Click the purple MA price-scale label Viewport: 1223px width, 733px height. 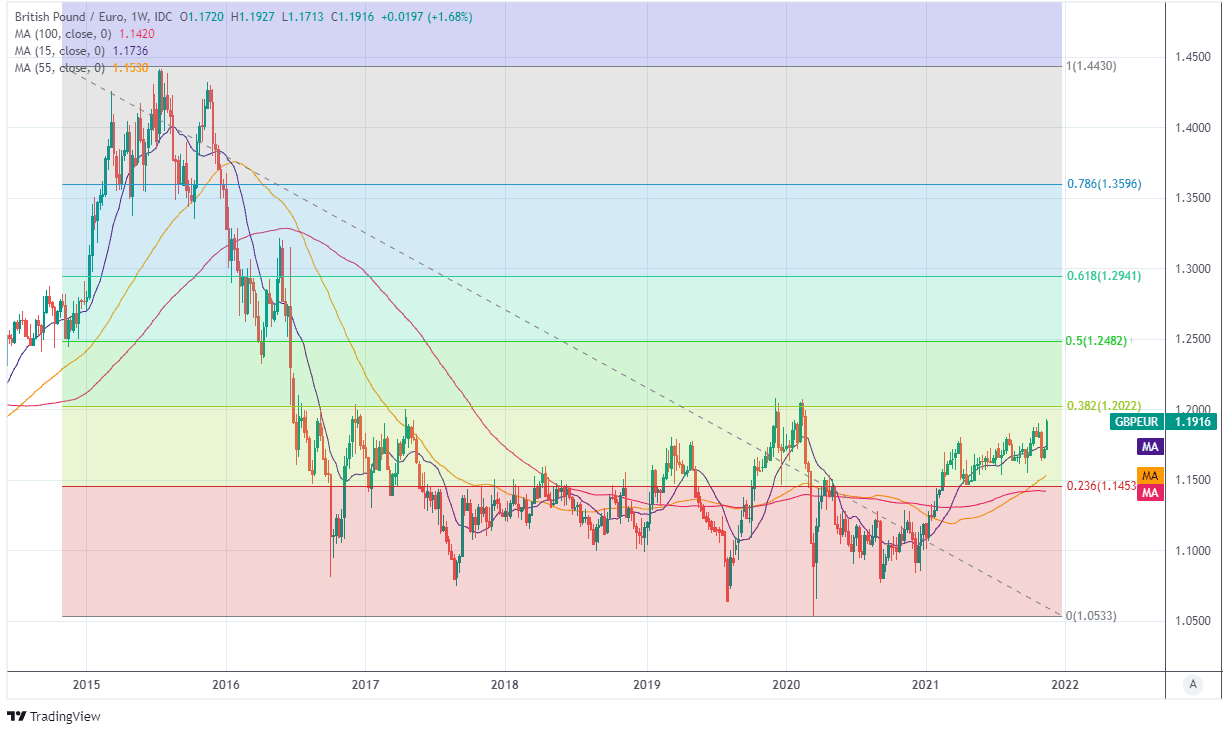(x=1150, y=446)
